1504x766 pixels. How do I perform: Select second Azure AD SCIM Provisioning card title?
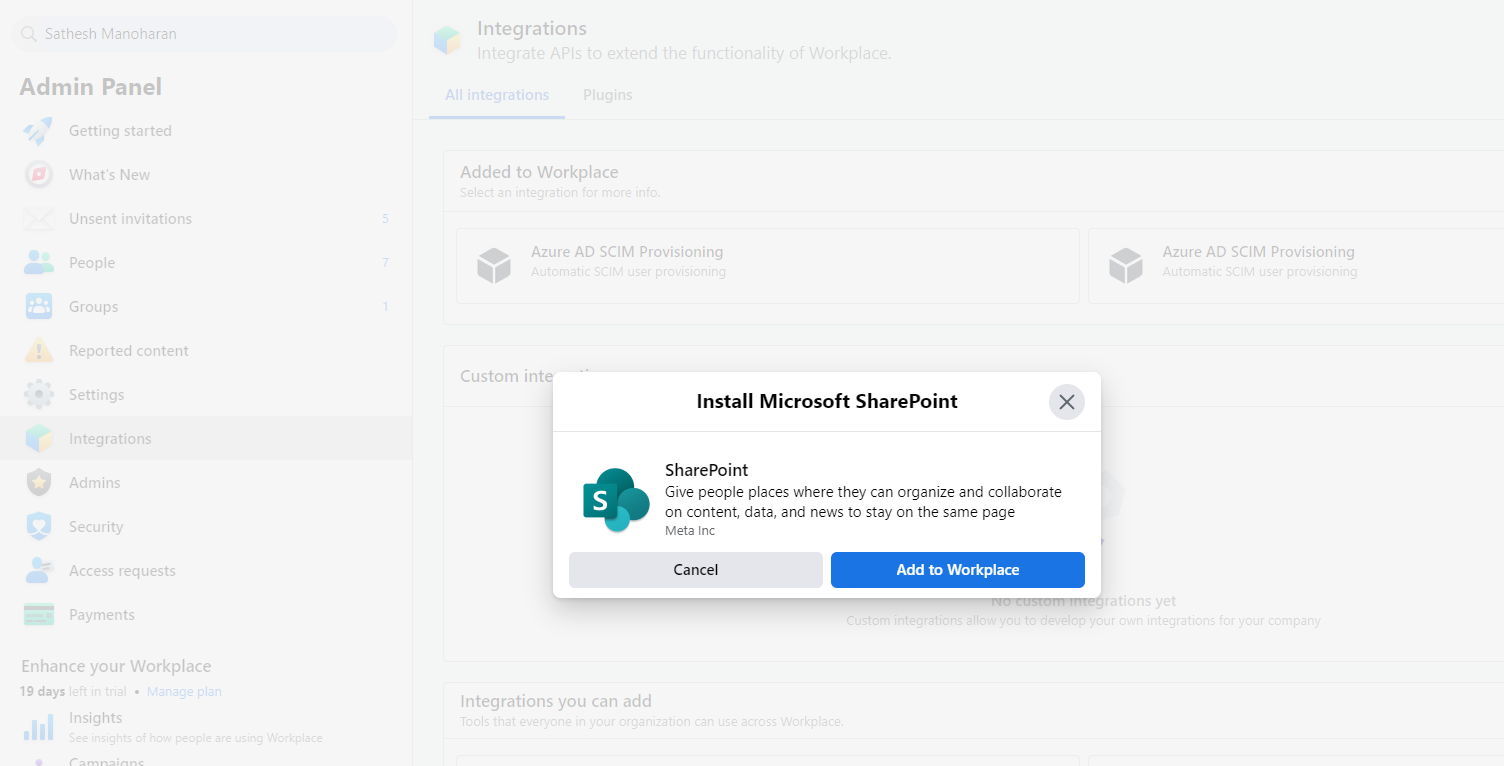point(1258,252)
